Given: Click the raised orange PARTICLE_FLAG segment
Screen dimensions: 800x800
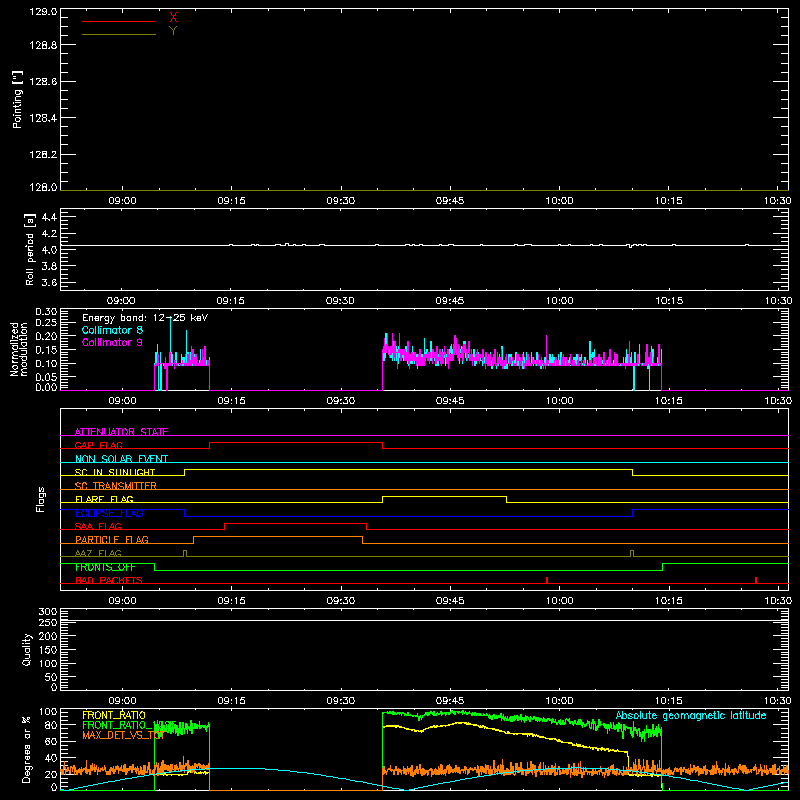Looking at the screenshot, I should coord(278,537).
